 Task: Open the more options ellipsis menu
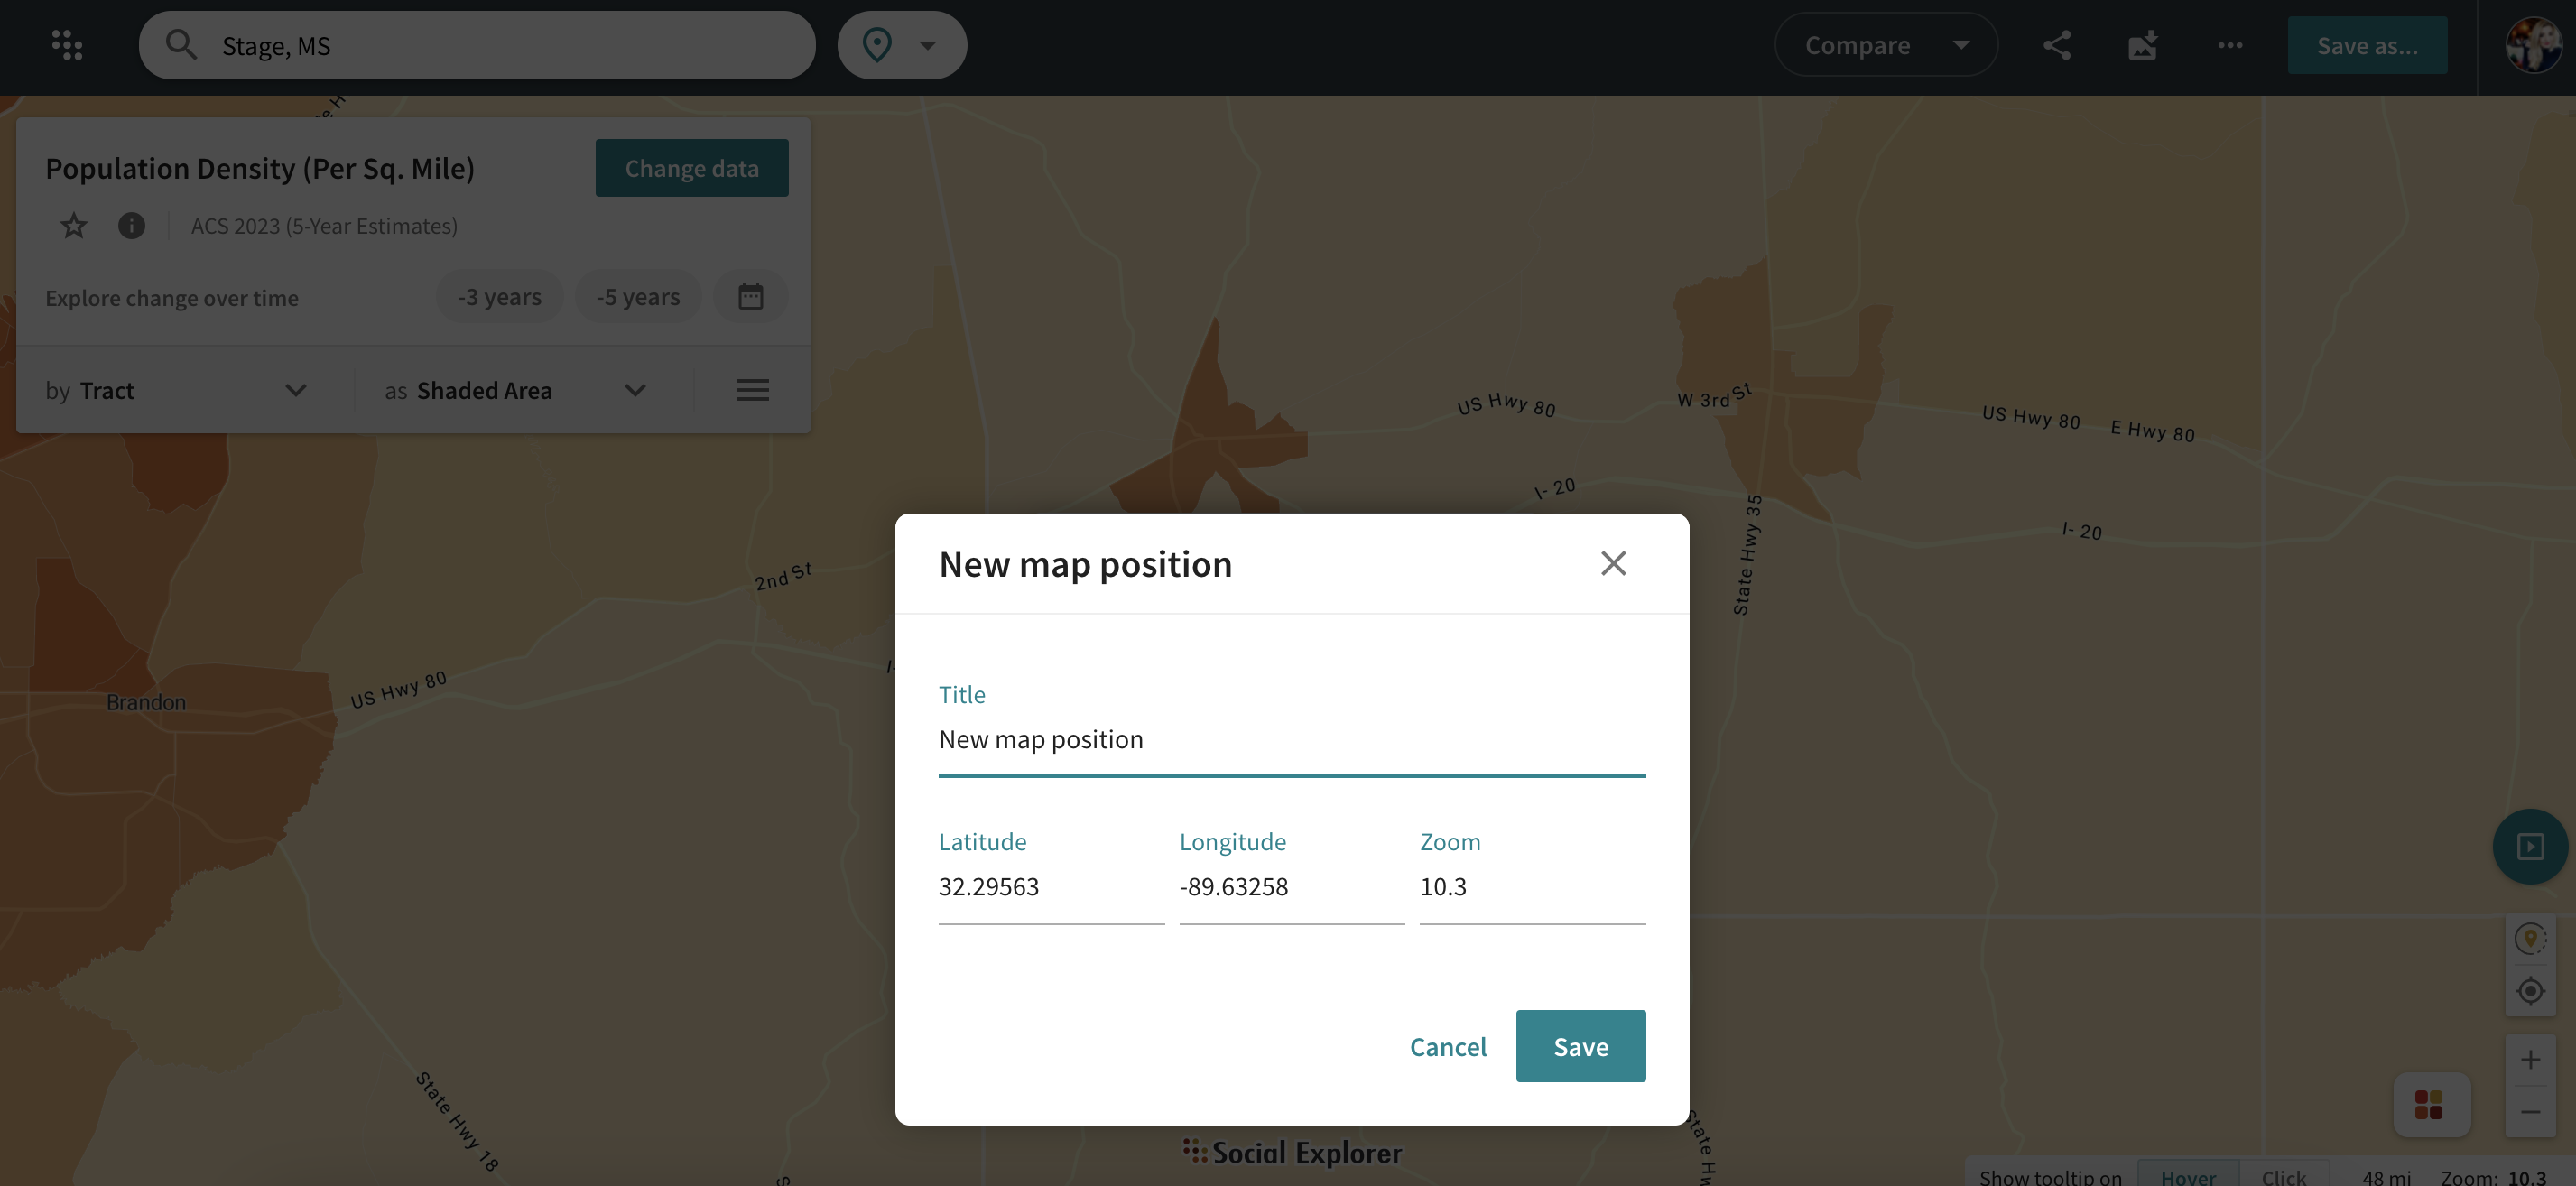pyautogui.click(x=2229, y=45)
